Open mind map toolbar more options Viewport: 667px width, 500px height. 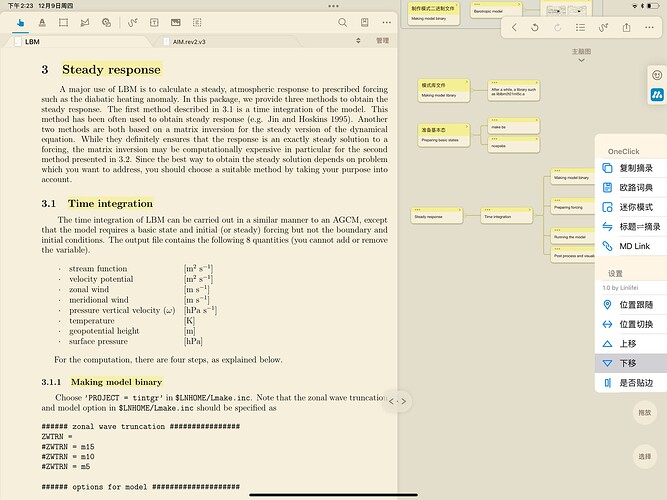coord(649,28)
